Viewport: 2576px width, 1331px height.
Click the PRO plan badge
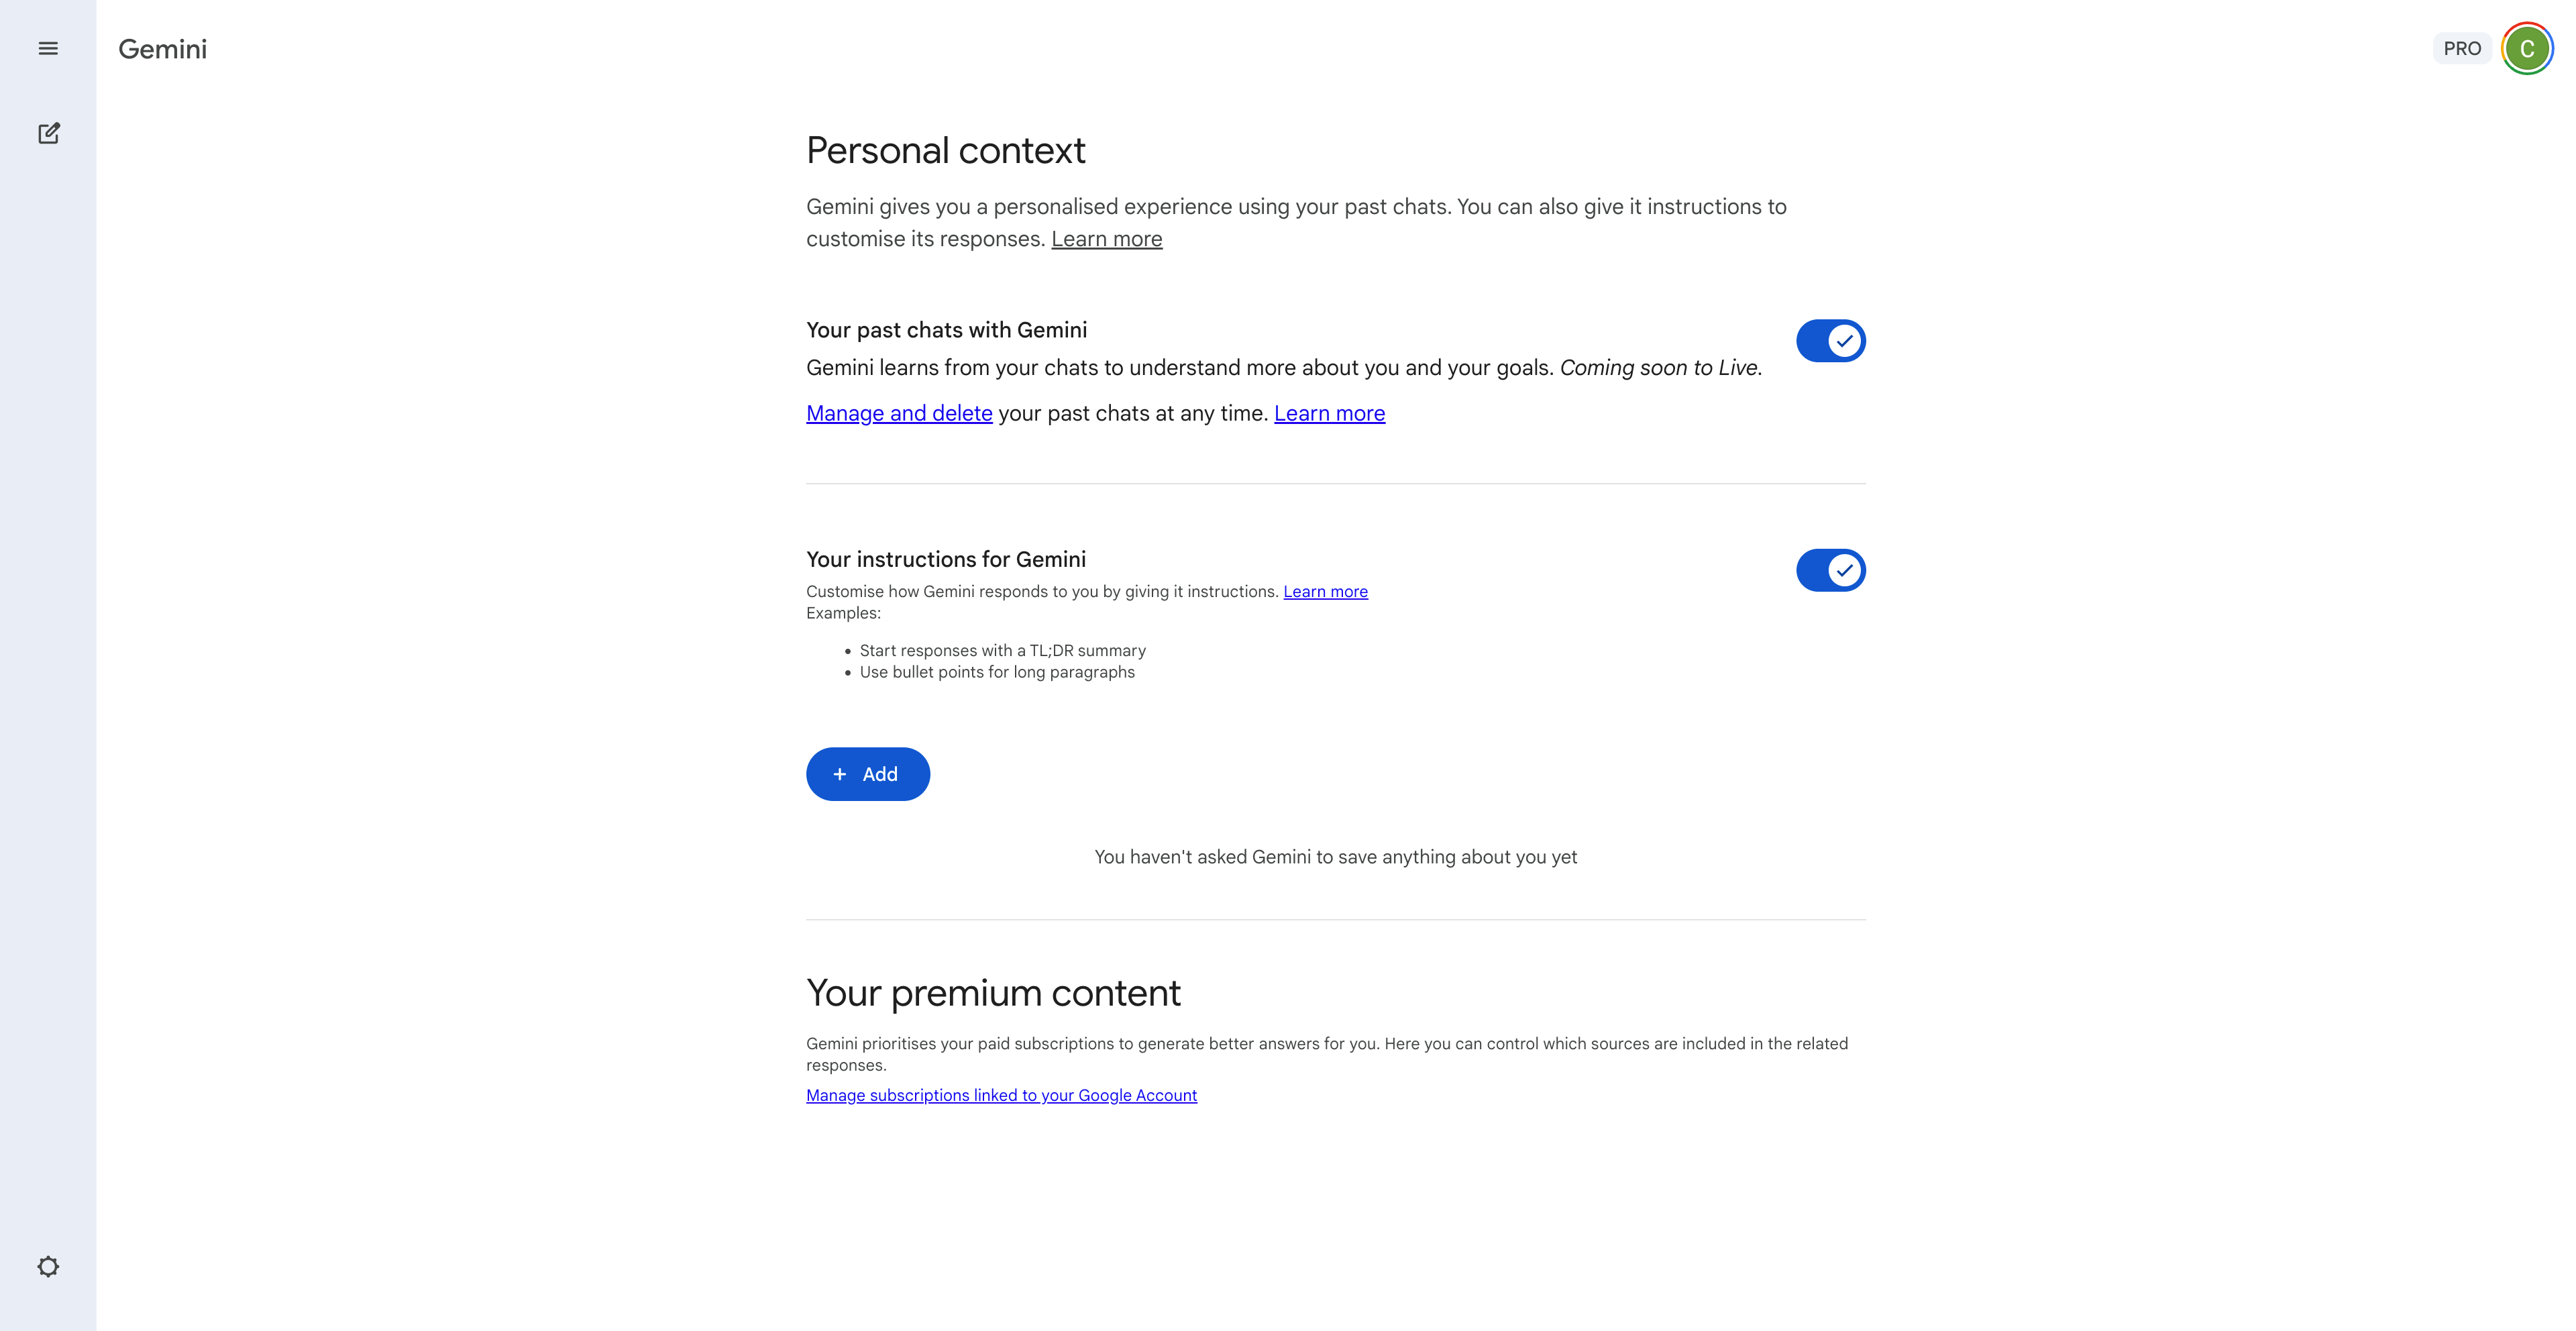tap(2461, 49)
